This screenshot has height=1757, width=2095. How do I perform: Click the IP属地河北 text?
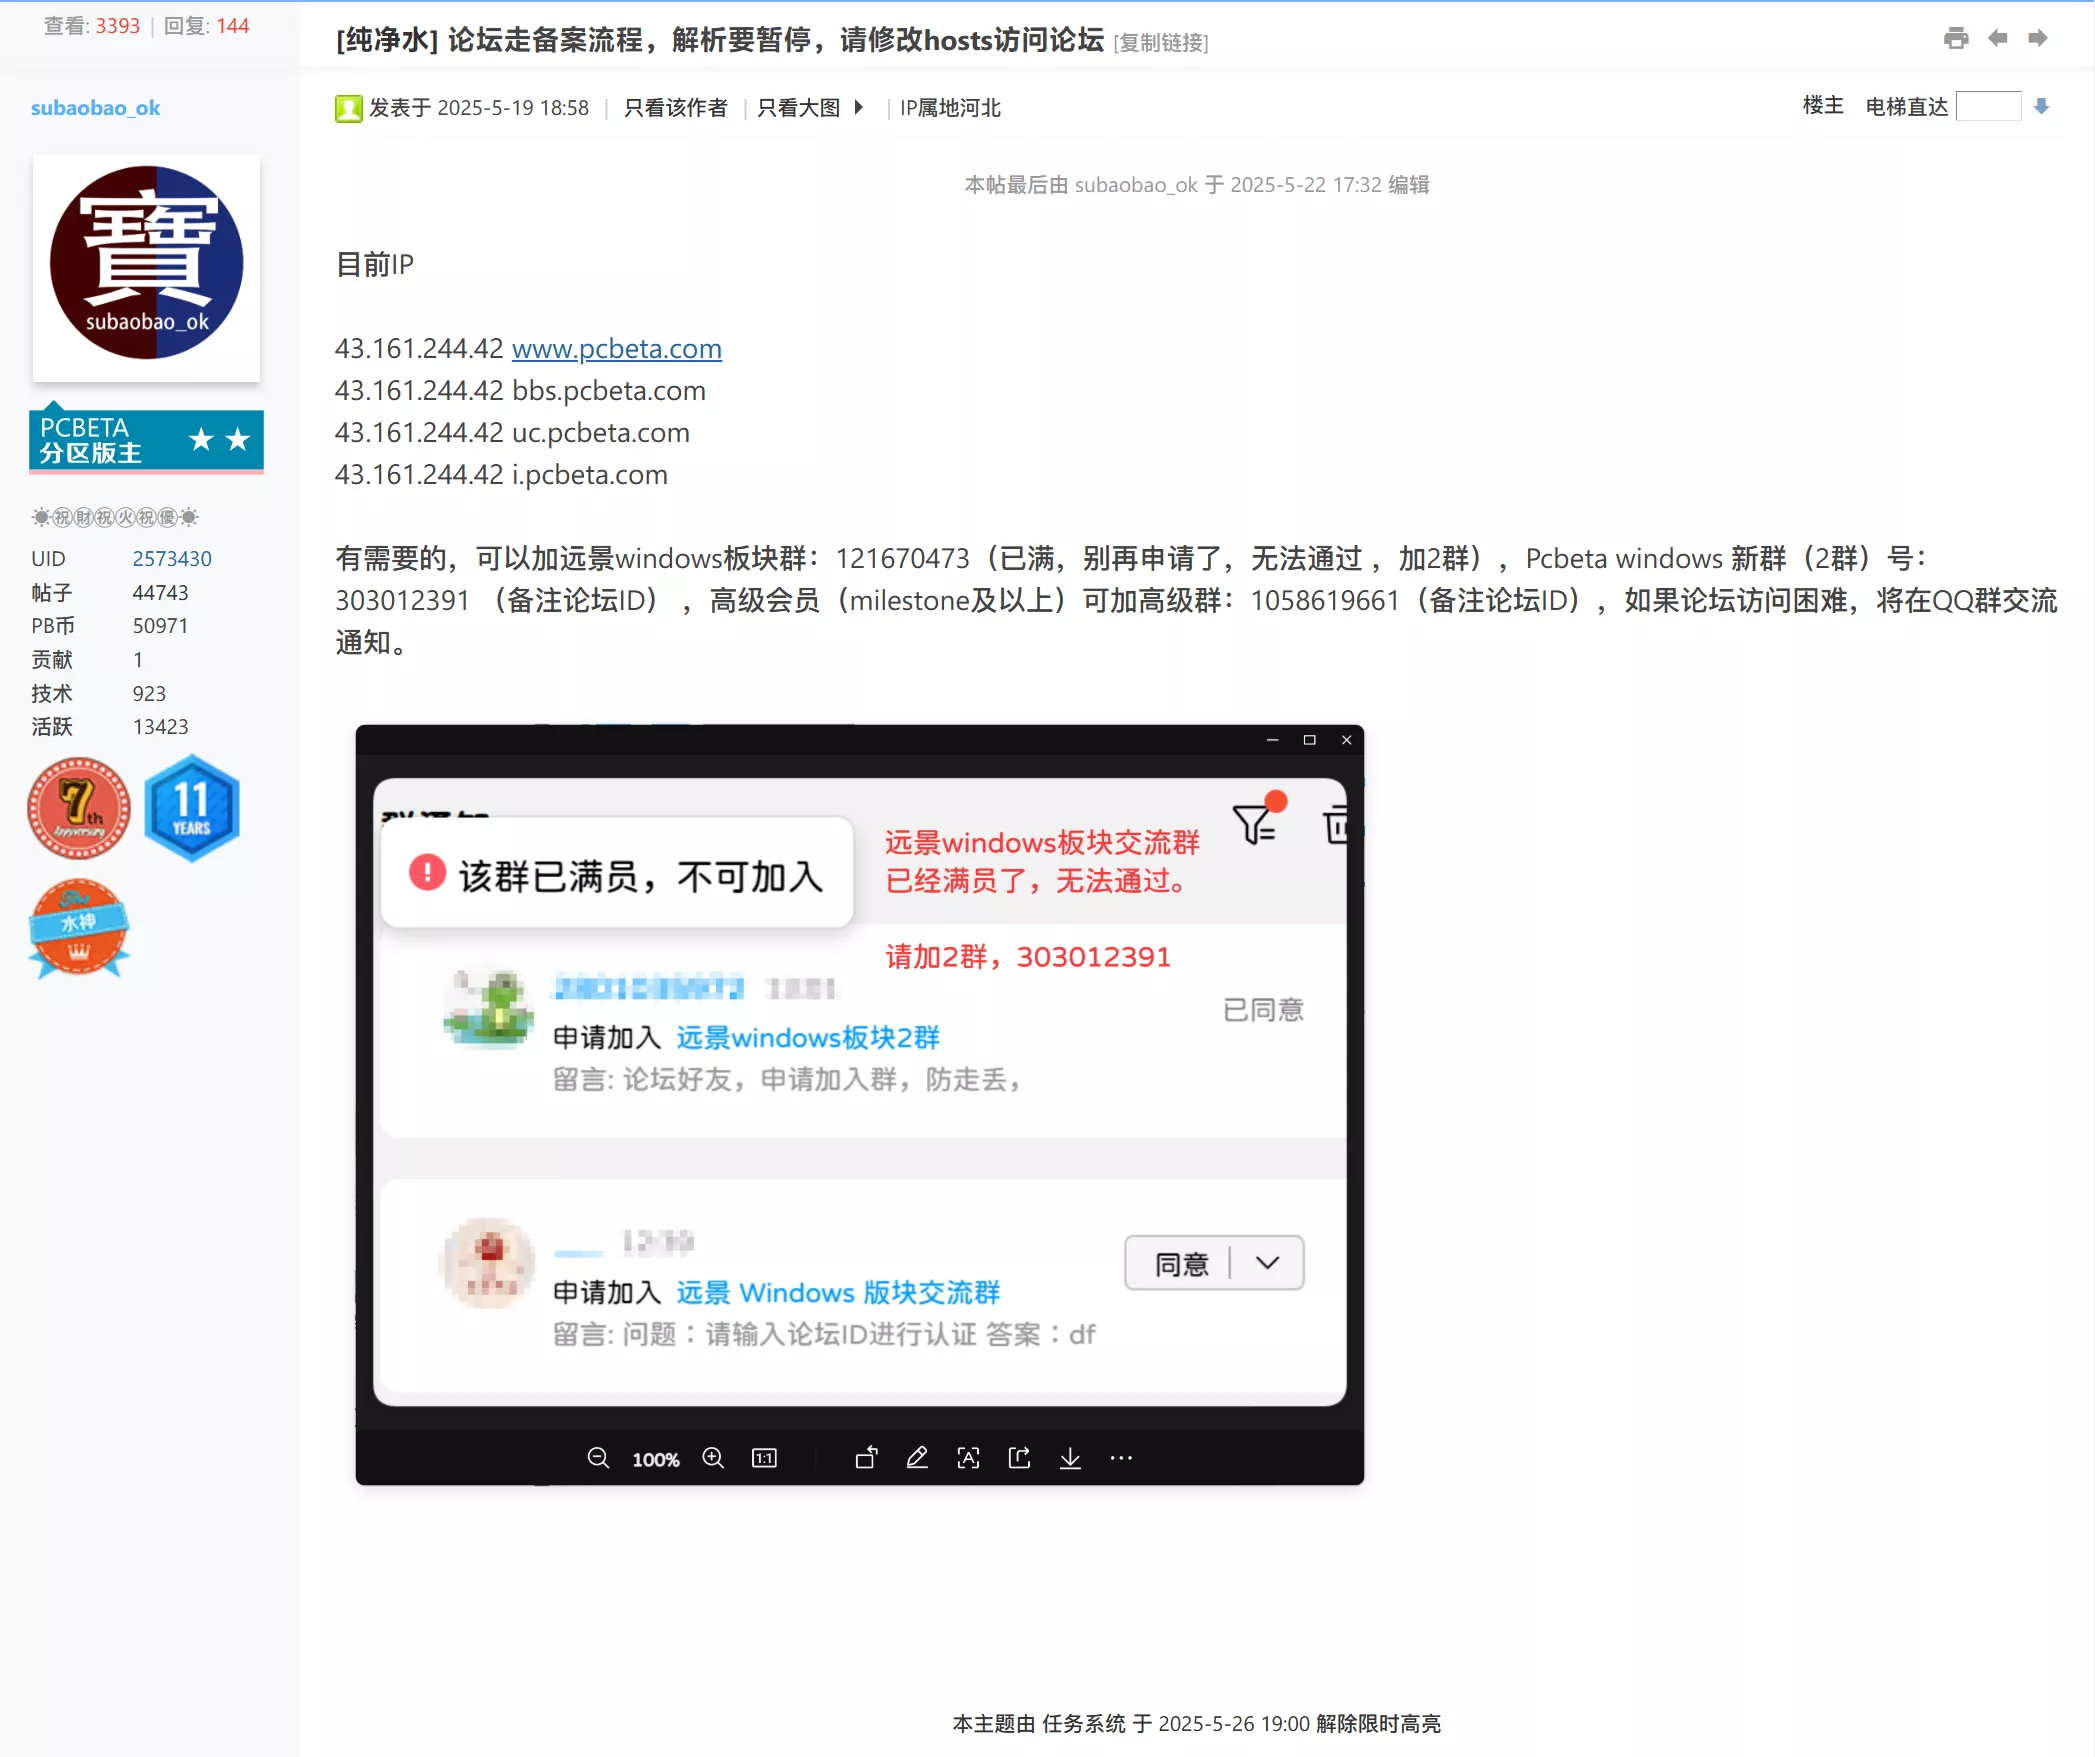tap(950, 108)
